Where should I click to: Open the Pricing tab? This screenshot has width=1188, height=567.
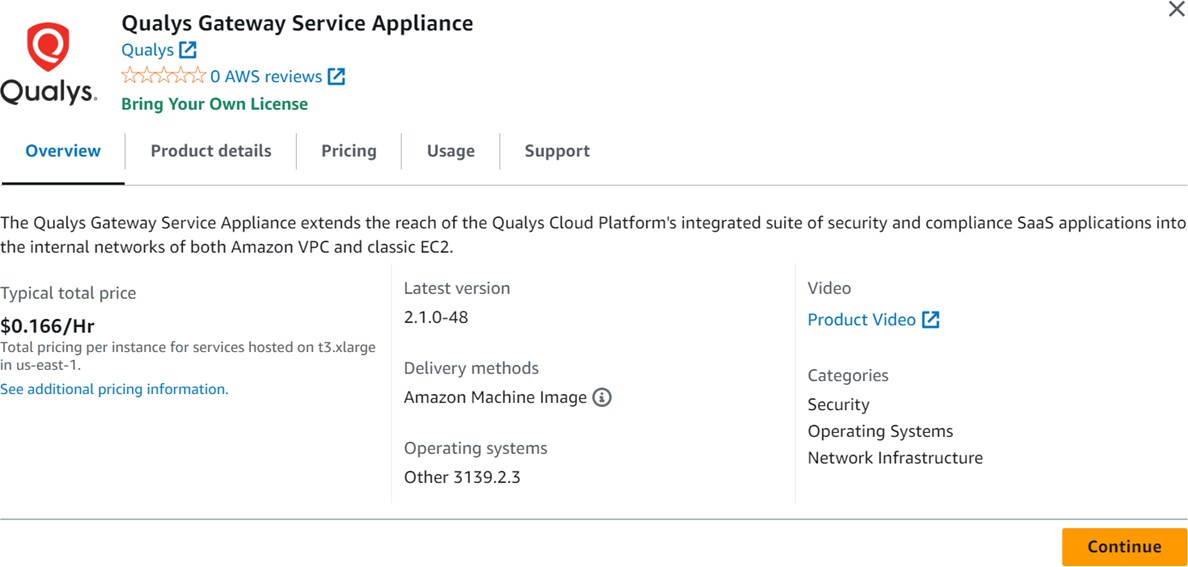(x=349, y=151)
